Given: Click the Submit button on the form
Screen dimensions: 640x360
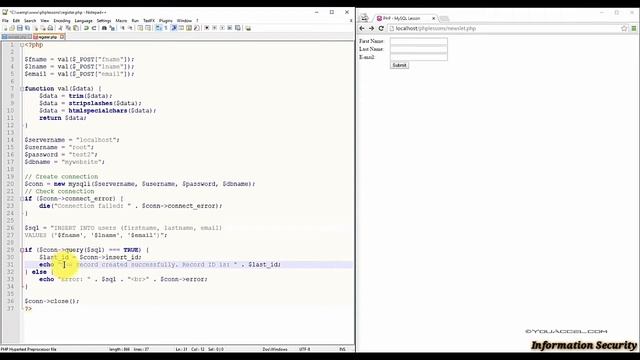Looking at the screenshot, I should tap(399, 65).
